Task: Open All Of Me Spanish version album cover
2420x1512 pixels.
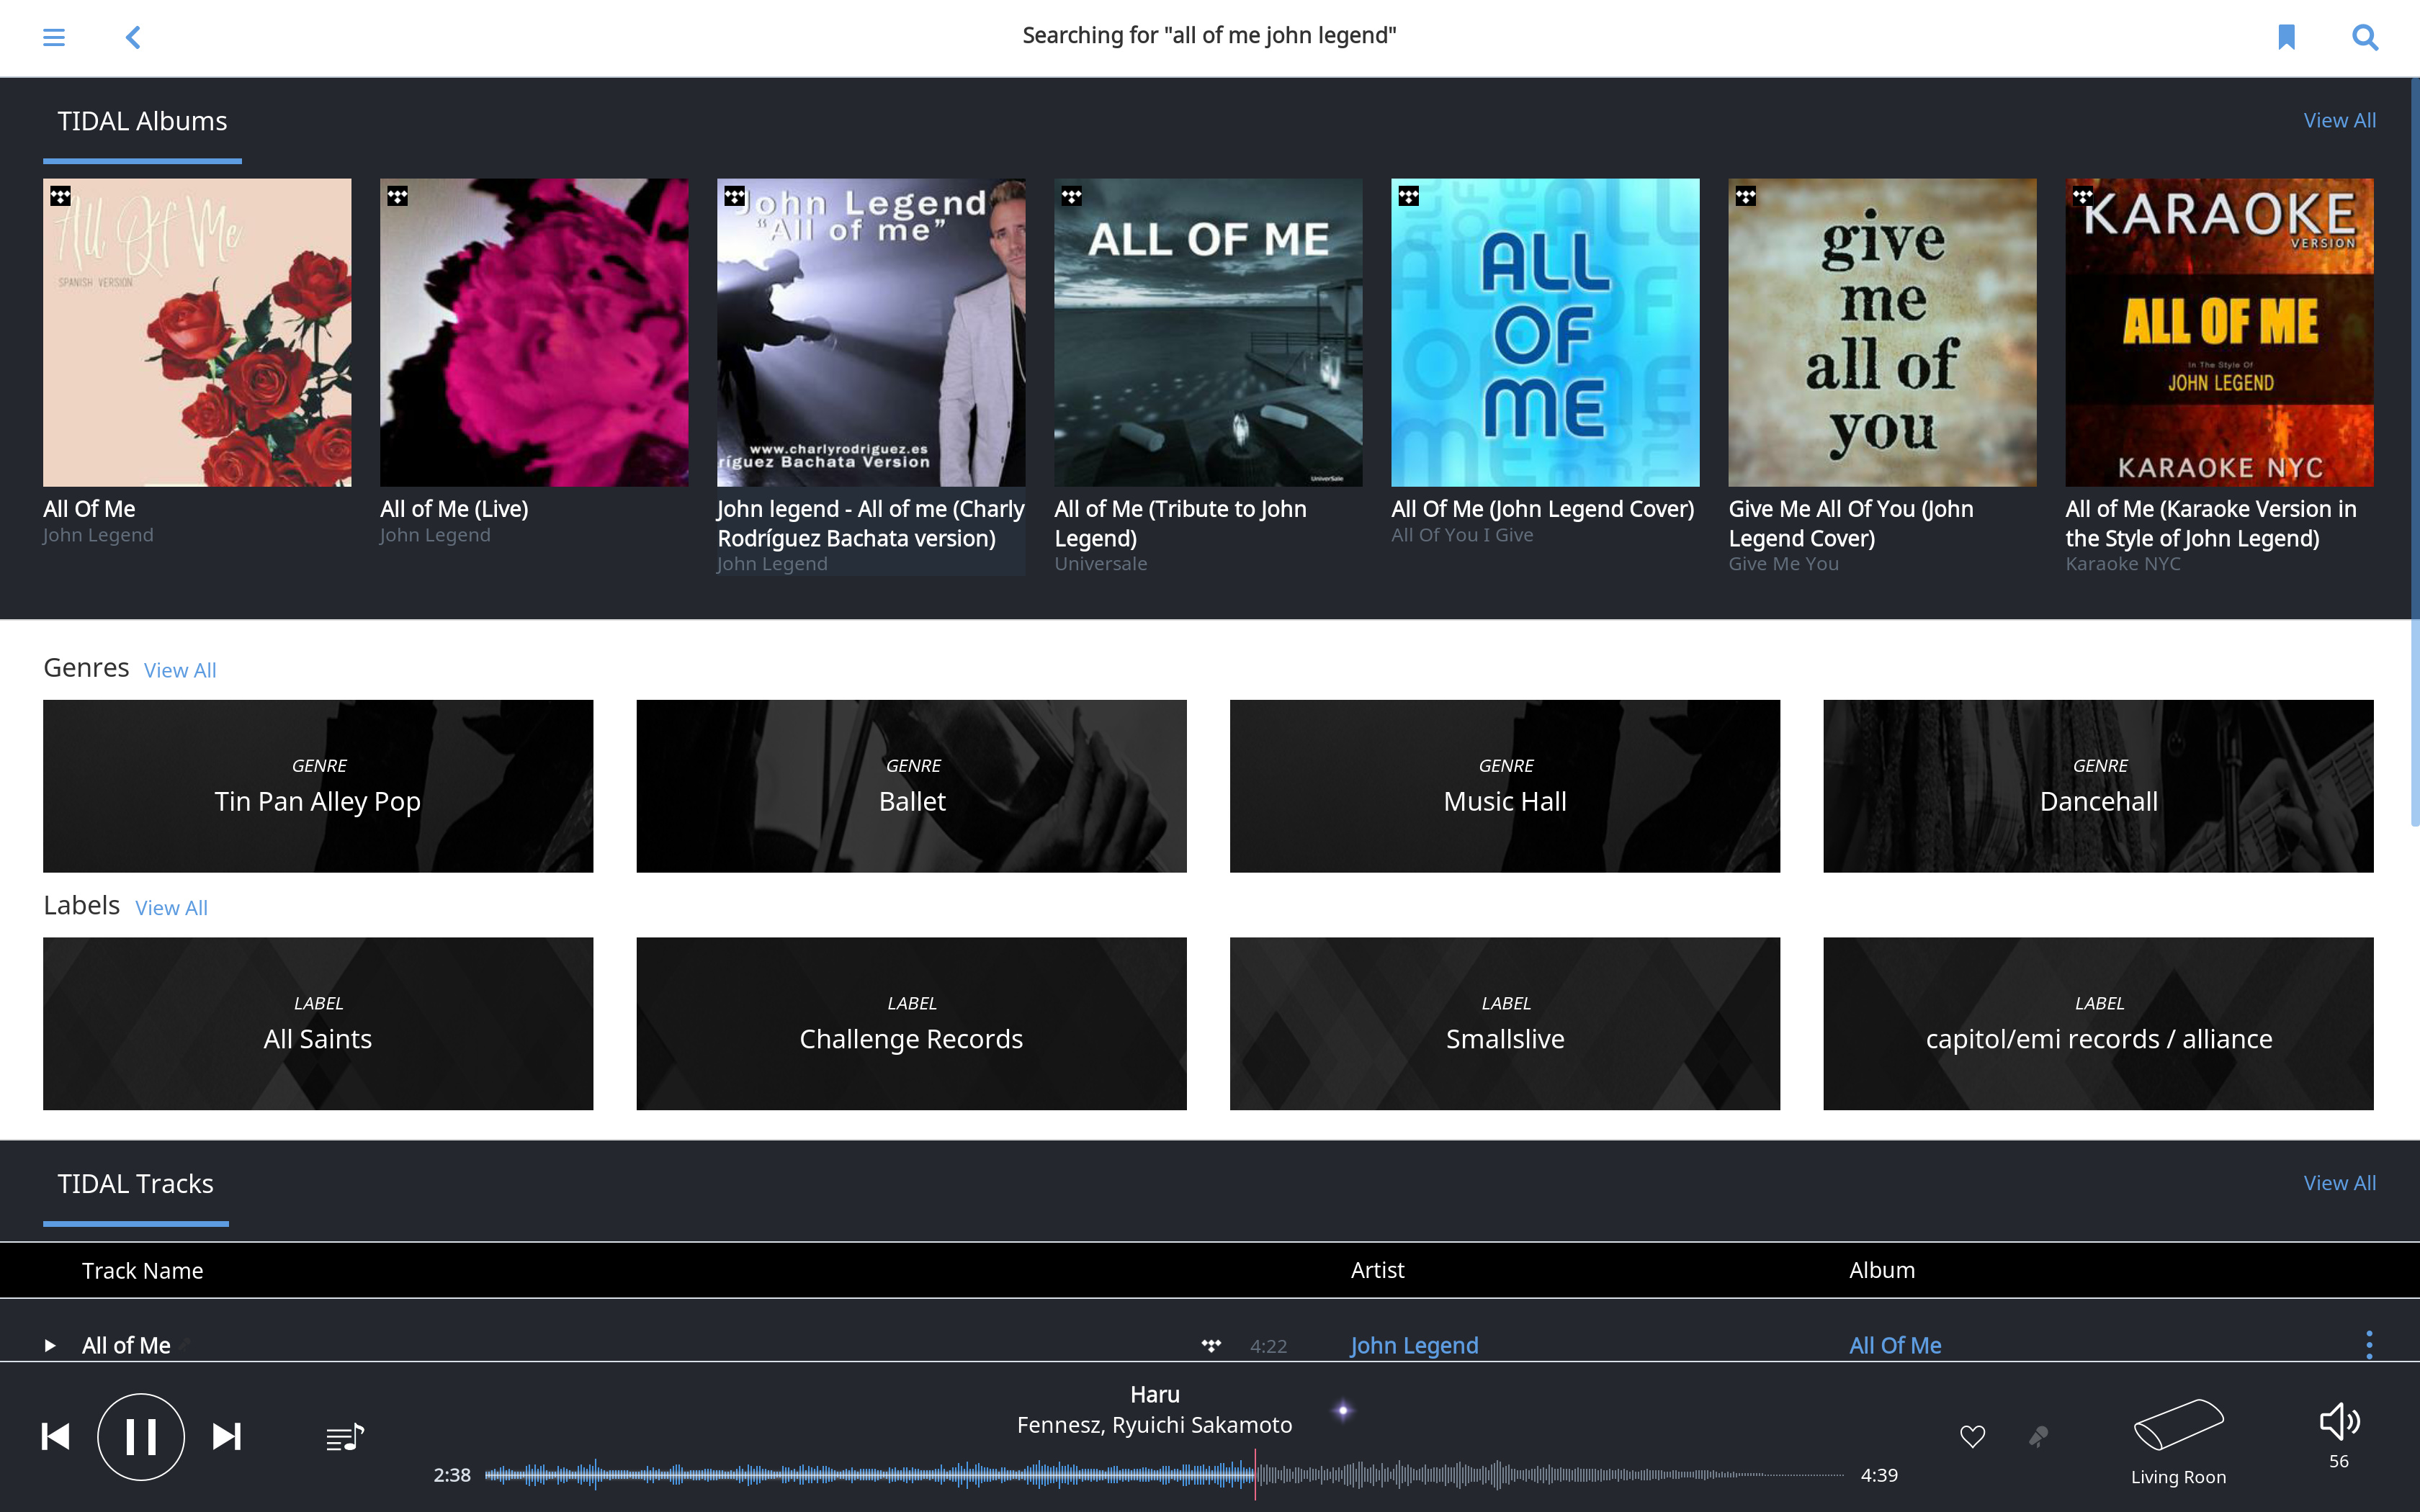Action: point(197,333)
